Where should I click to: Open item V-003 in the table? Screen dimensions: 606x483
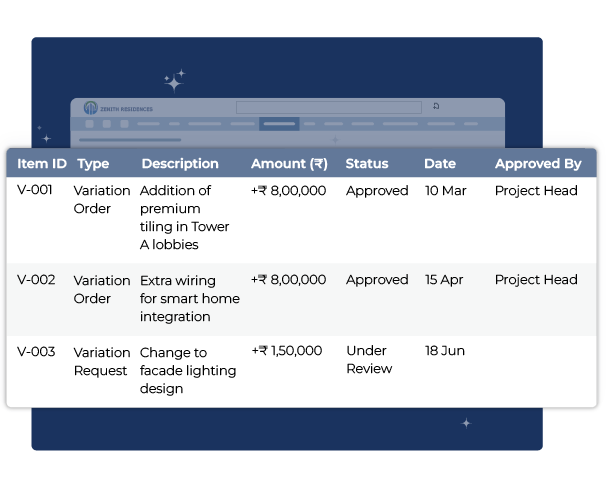coord(36,352)
